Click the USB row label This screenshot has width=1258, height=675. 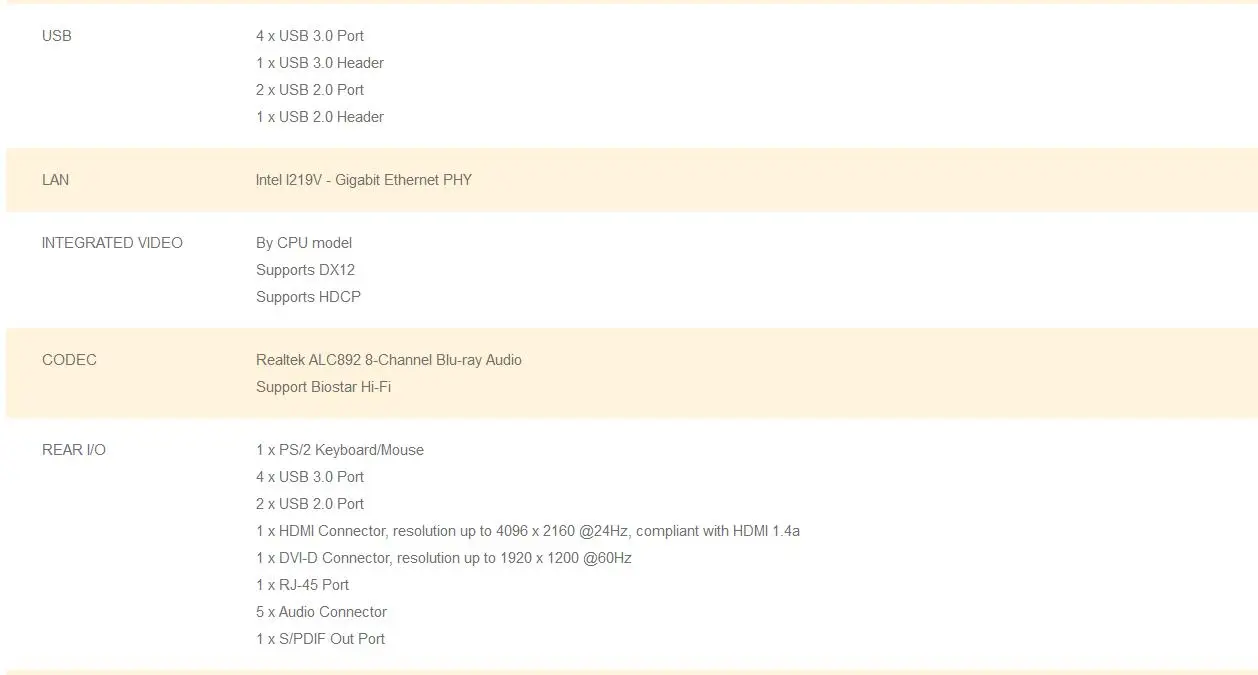(x=57, y=36)
